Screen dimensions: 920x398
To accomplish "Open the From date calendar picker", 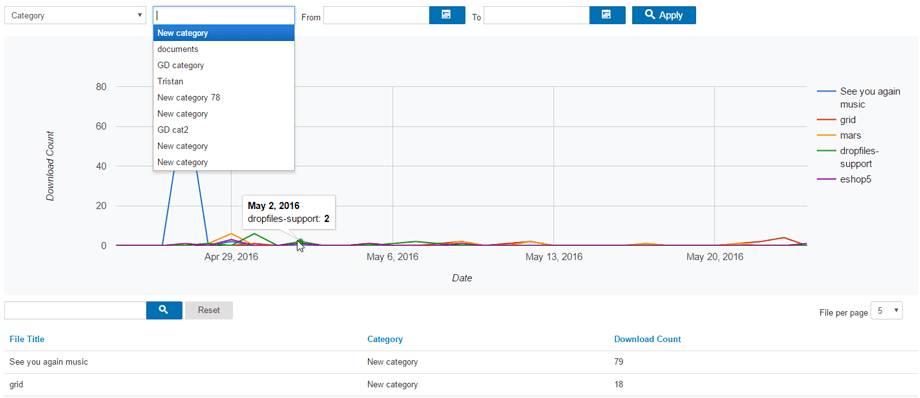I will (447, 15).
